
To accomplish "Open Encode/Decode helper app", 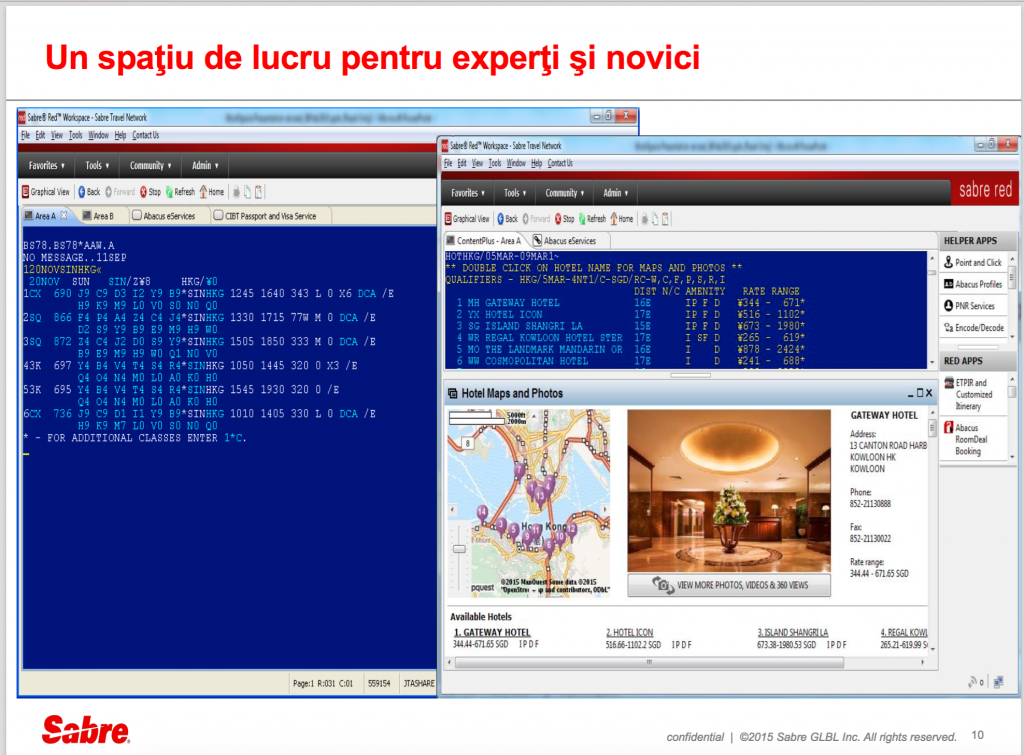I will (974, 327).
